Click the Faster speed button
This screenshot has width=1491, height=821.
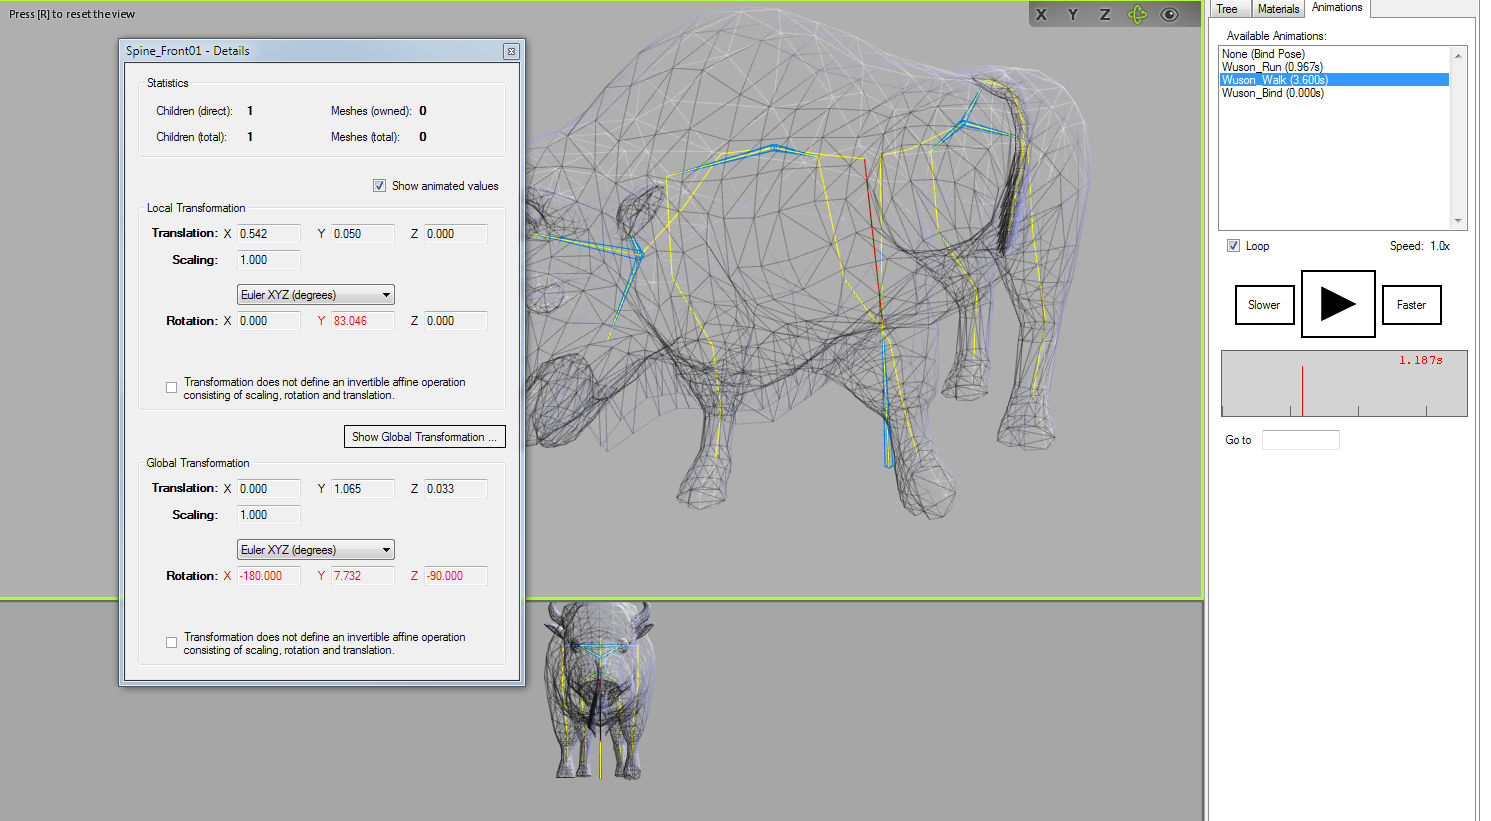[1411, 305]
